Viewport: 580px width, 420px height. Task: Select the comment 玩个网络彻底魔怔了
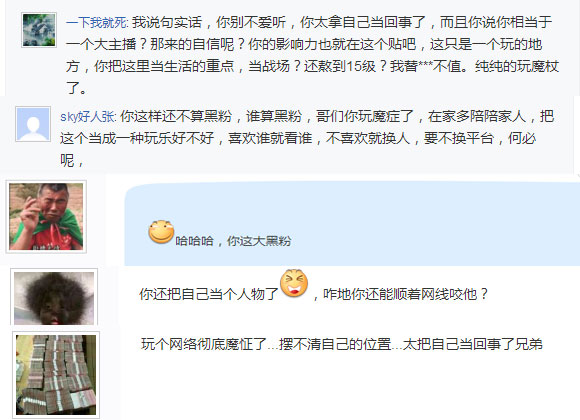point(204,344)
